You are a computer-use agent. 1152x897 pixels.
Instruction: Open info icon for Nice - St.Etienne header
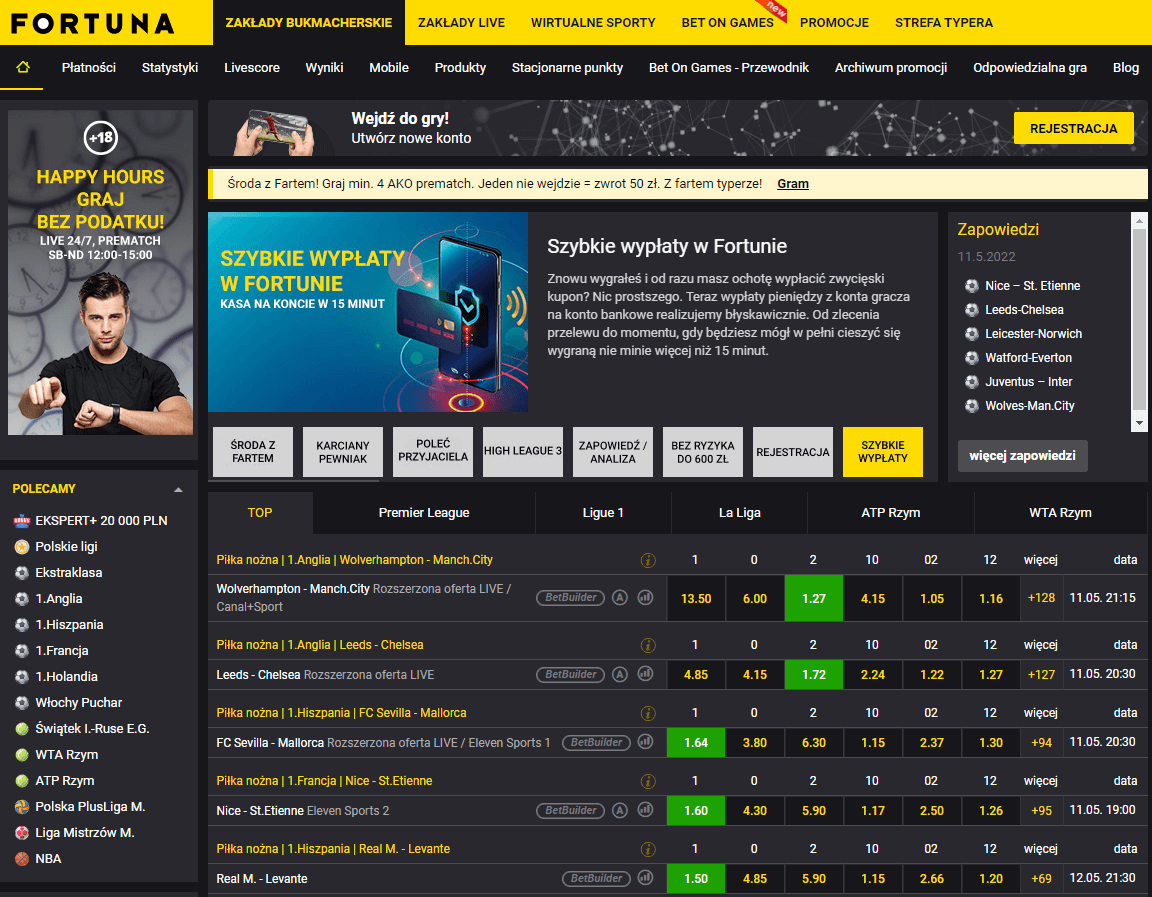click(648, 782)
